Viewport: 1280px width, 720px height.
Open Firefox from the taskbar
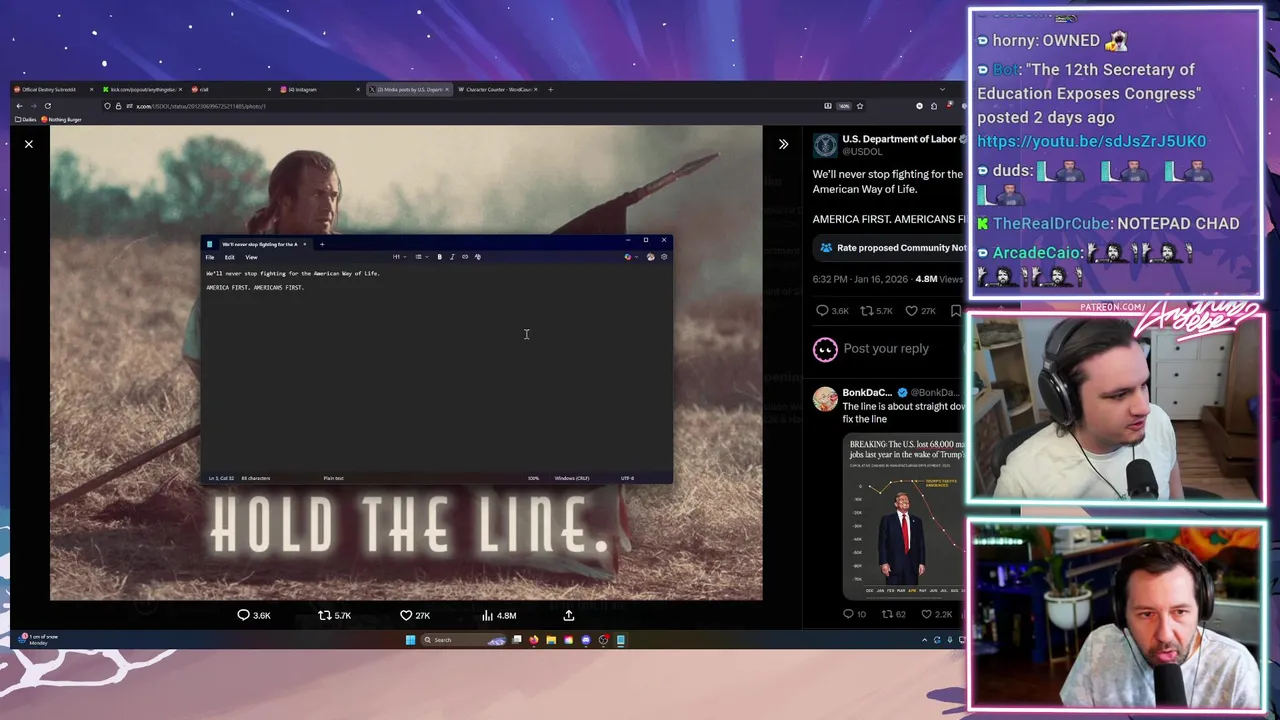(534, 640)
